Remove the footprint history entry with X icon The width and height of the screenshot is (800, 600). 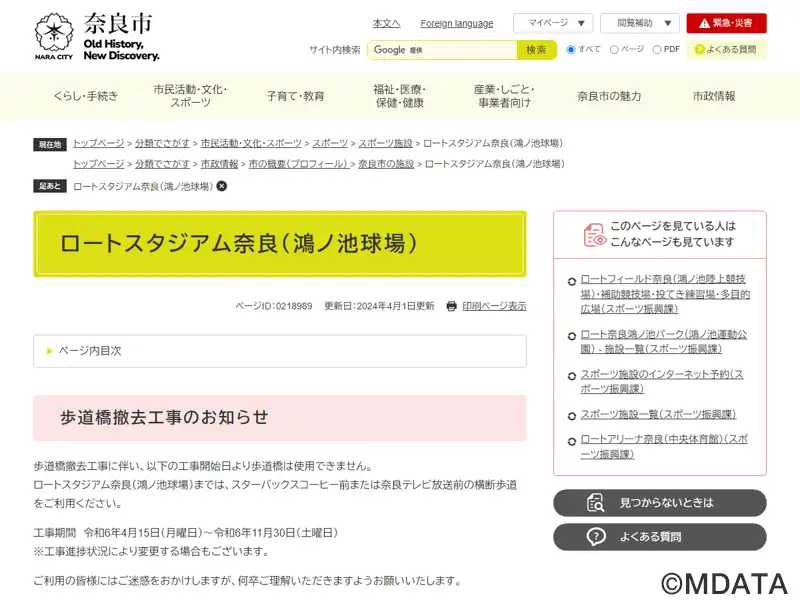222,186
